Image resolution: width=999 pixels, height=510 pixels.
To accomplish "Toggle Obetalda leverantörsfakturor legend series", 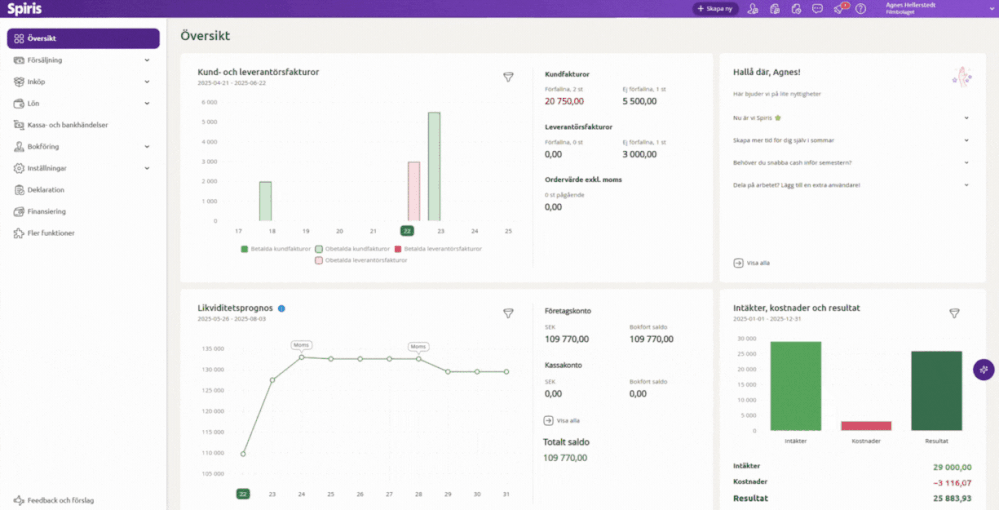I will click(x=361, y=260).
